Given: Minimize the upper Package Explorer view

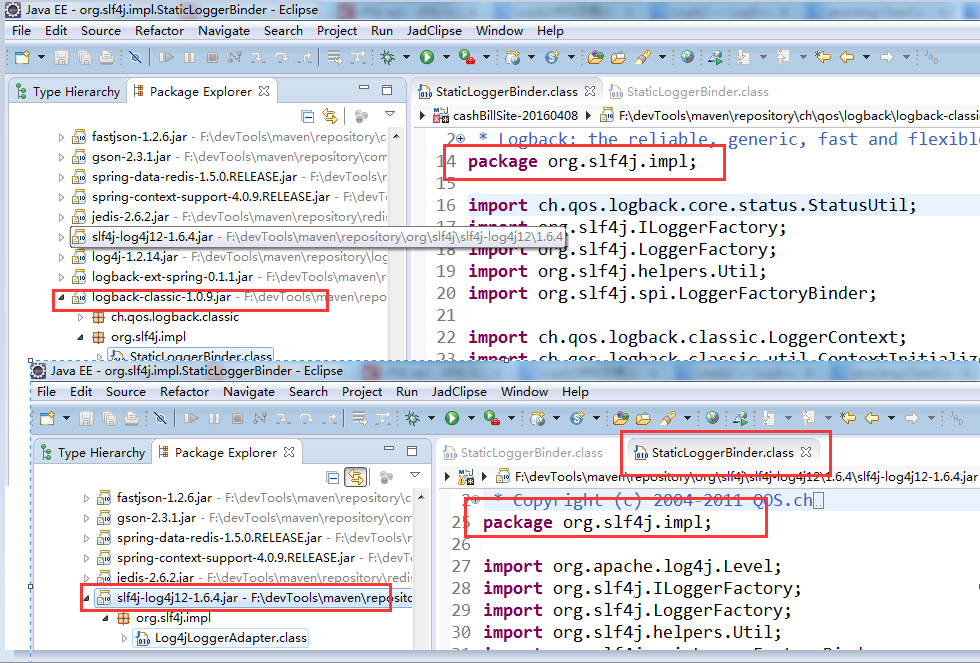Looking at the screenshot, I should pyautogui.click(x=364, y=88).
